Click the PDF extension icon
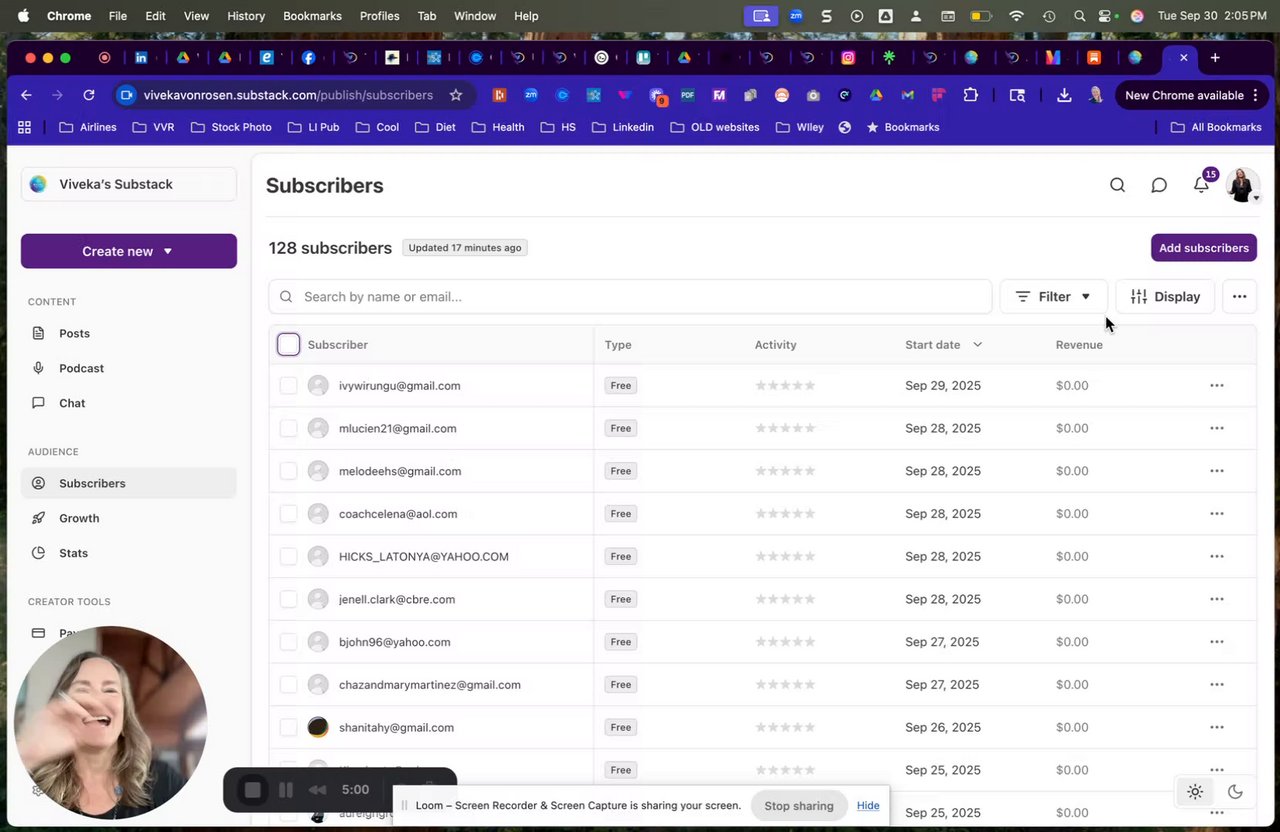Screen dimensions: 1280x832 [x=687, y=95]
